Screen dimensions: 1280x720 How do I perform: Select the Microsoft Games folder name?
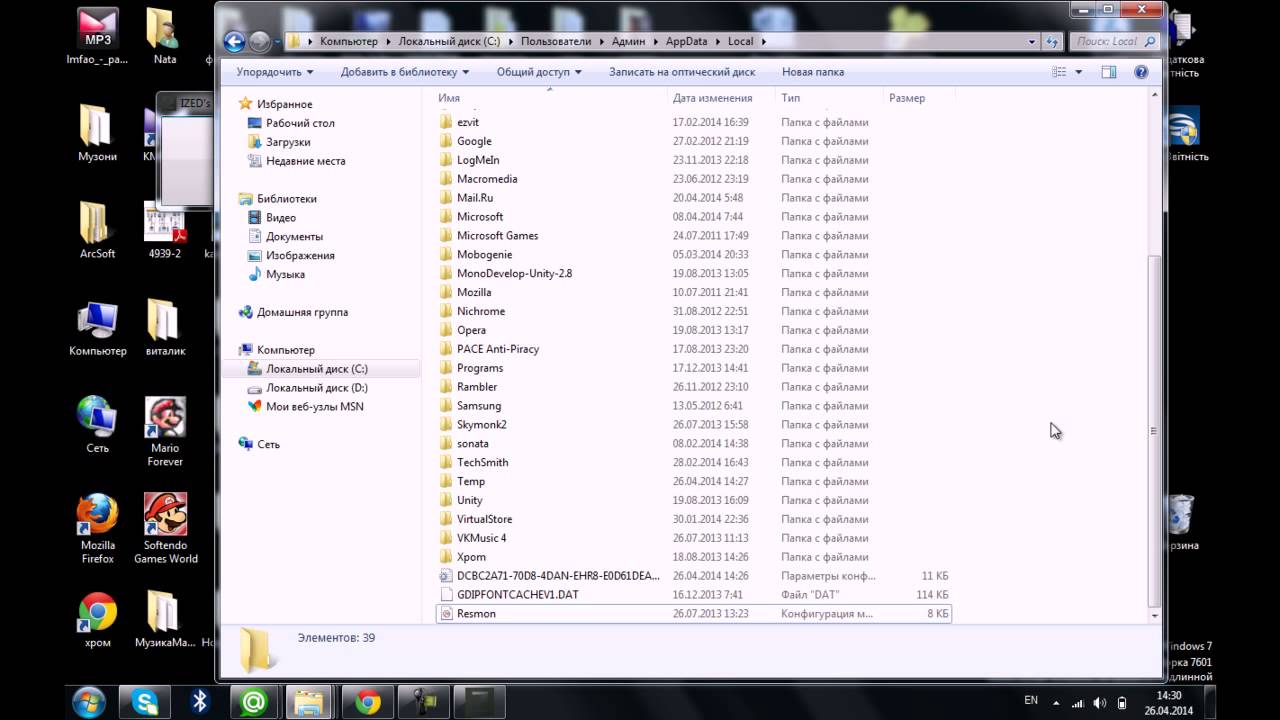pyautogui.click(x=497, y=236)
